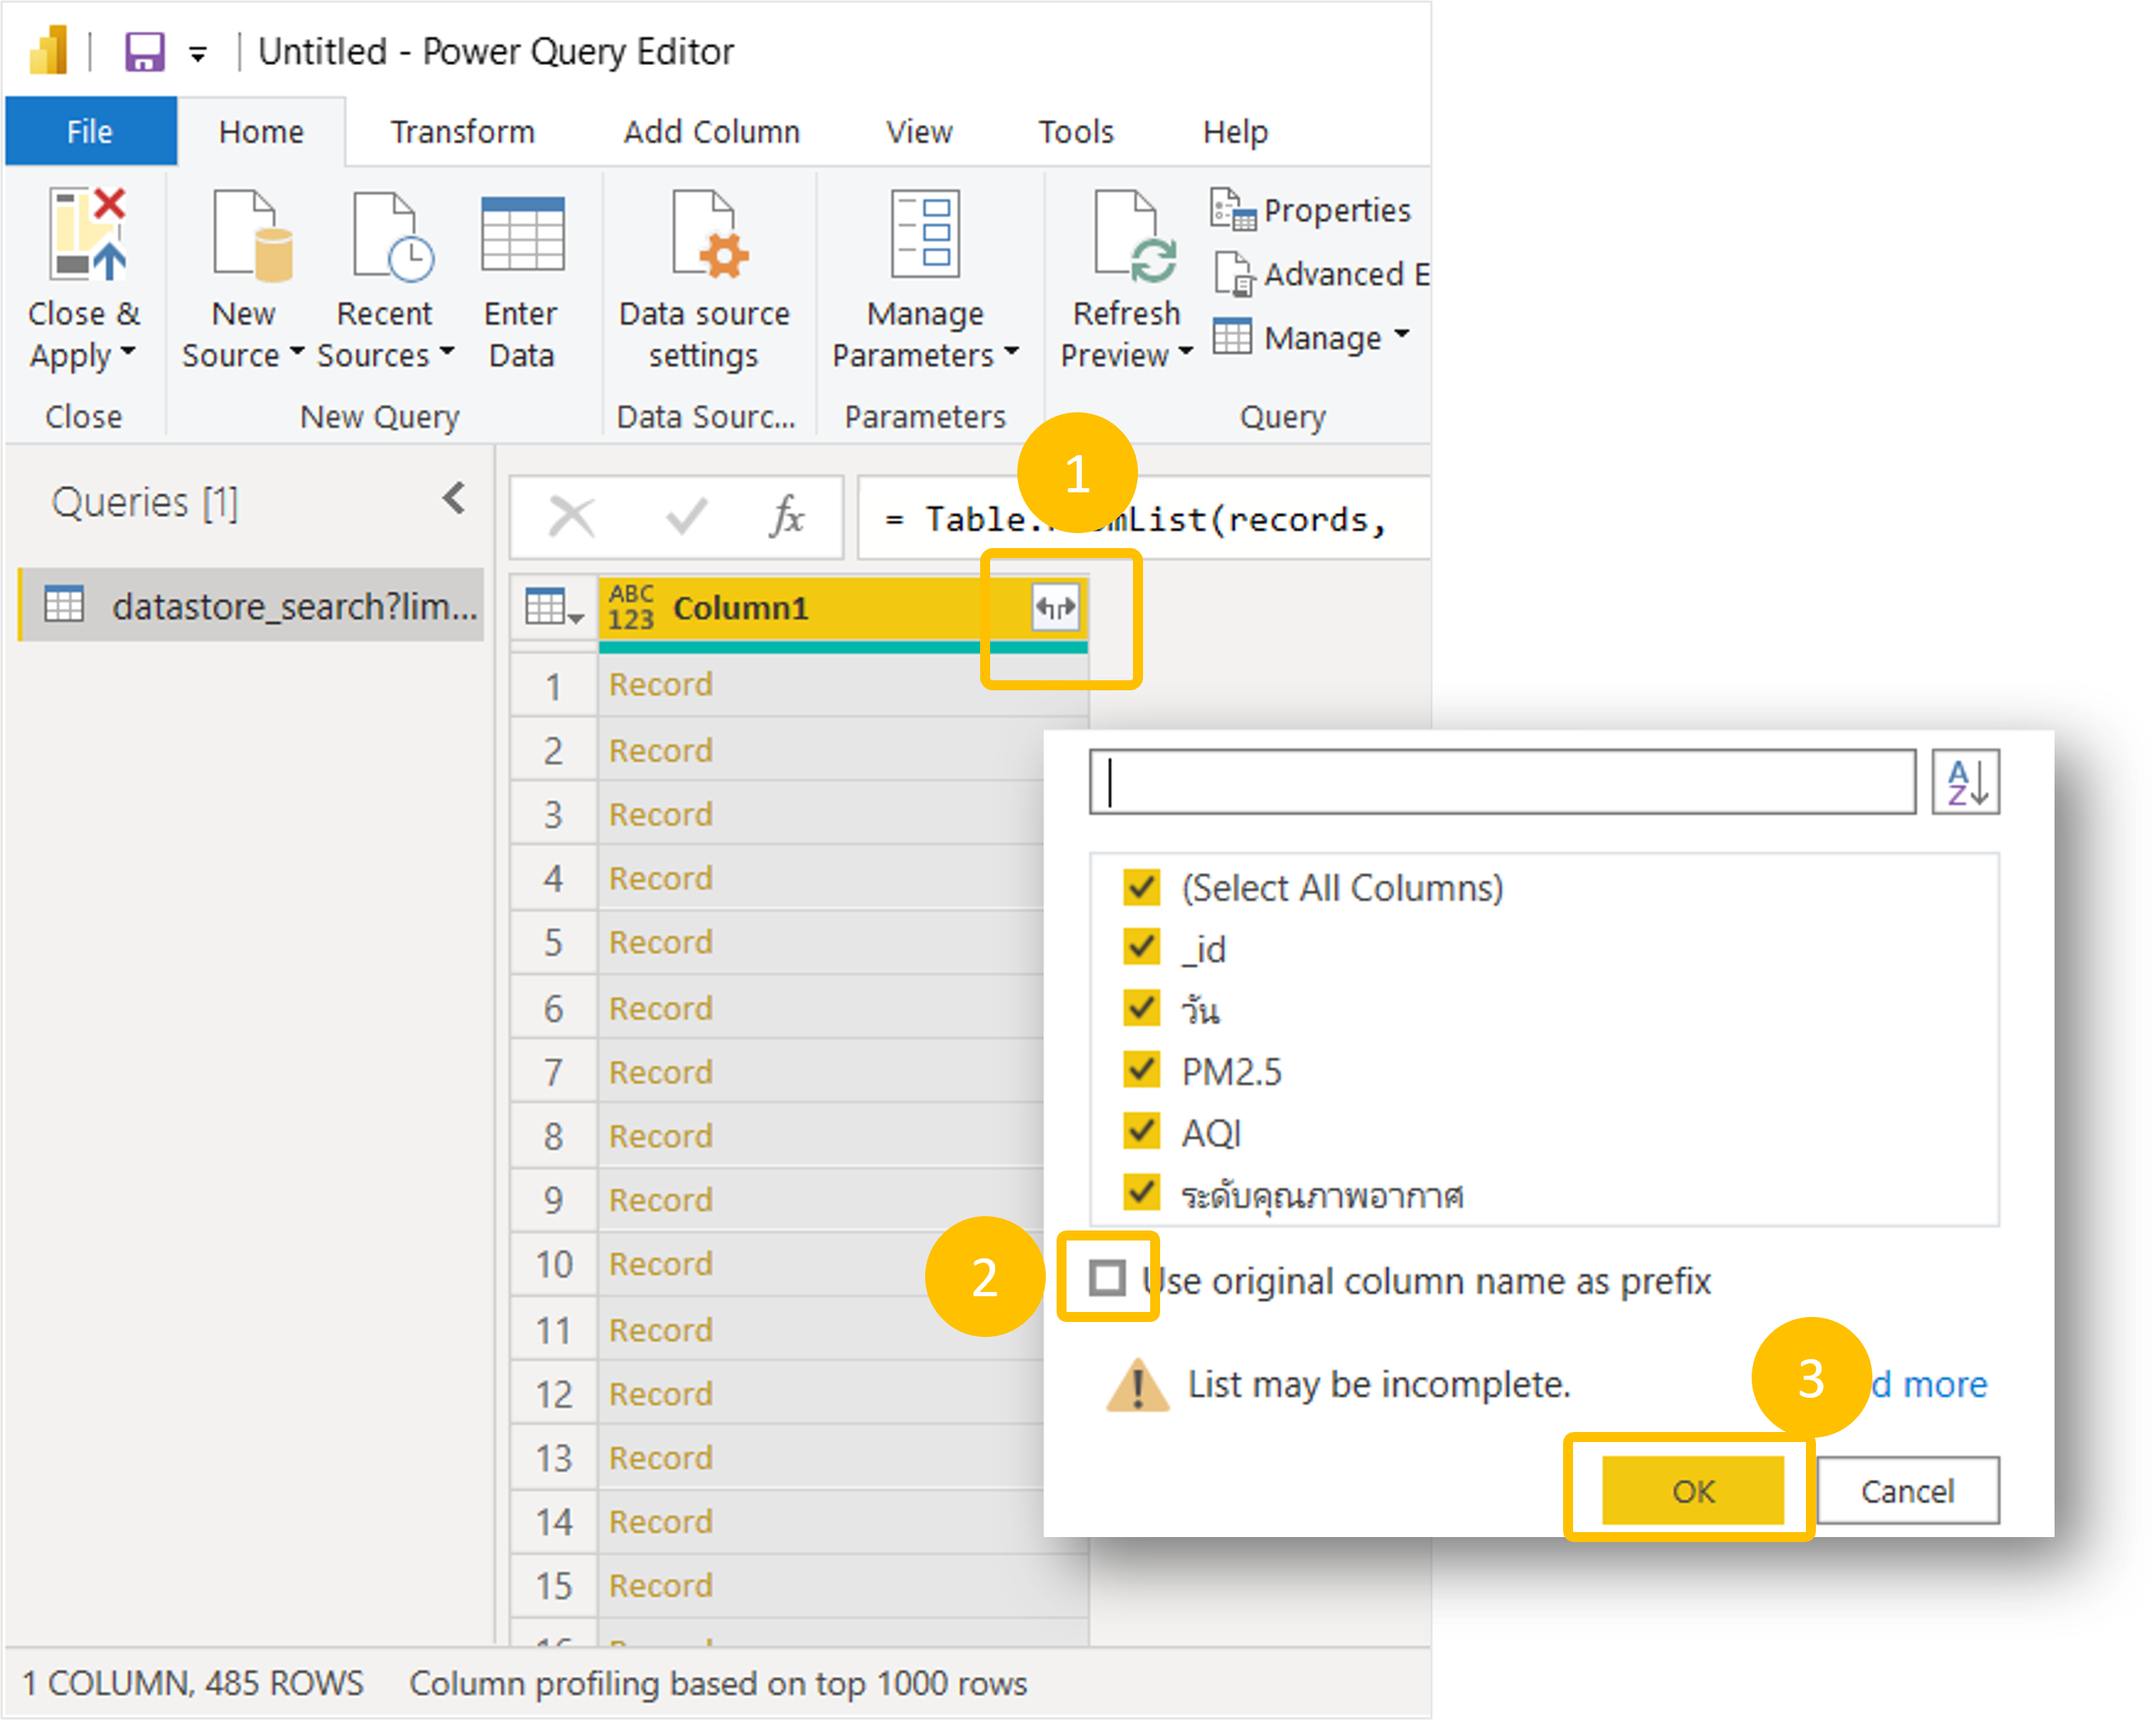The width and height of the screenshot is (2156, 1720).
Task: Cancel the formula with the X icon
Action: click(572, 518)
